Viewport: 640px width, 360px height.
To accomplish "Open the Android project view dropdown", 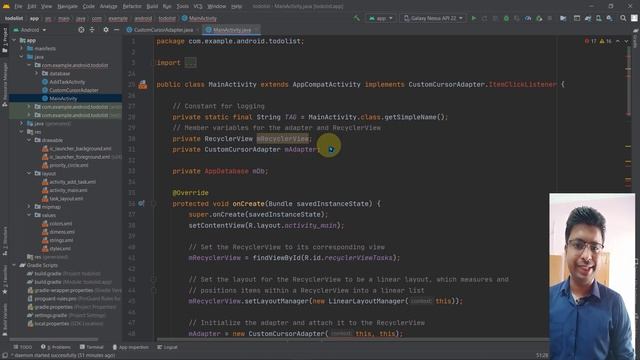I will tap(30, 30).
